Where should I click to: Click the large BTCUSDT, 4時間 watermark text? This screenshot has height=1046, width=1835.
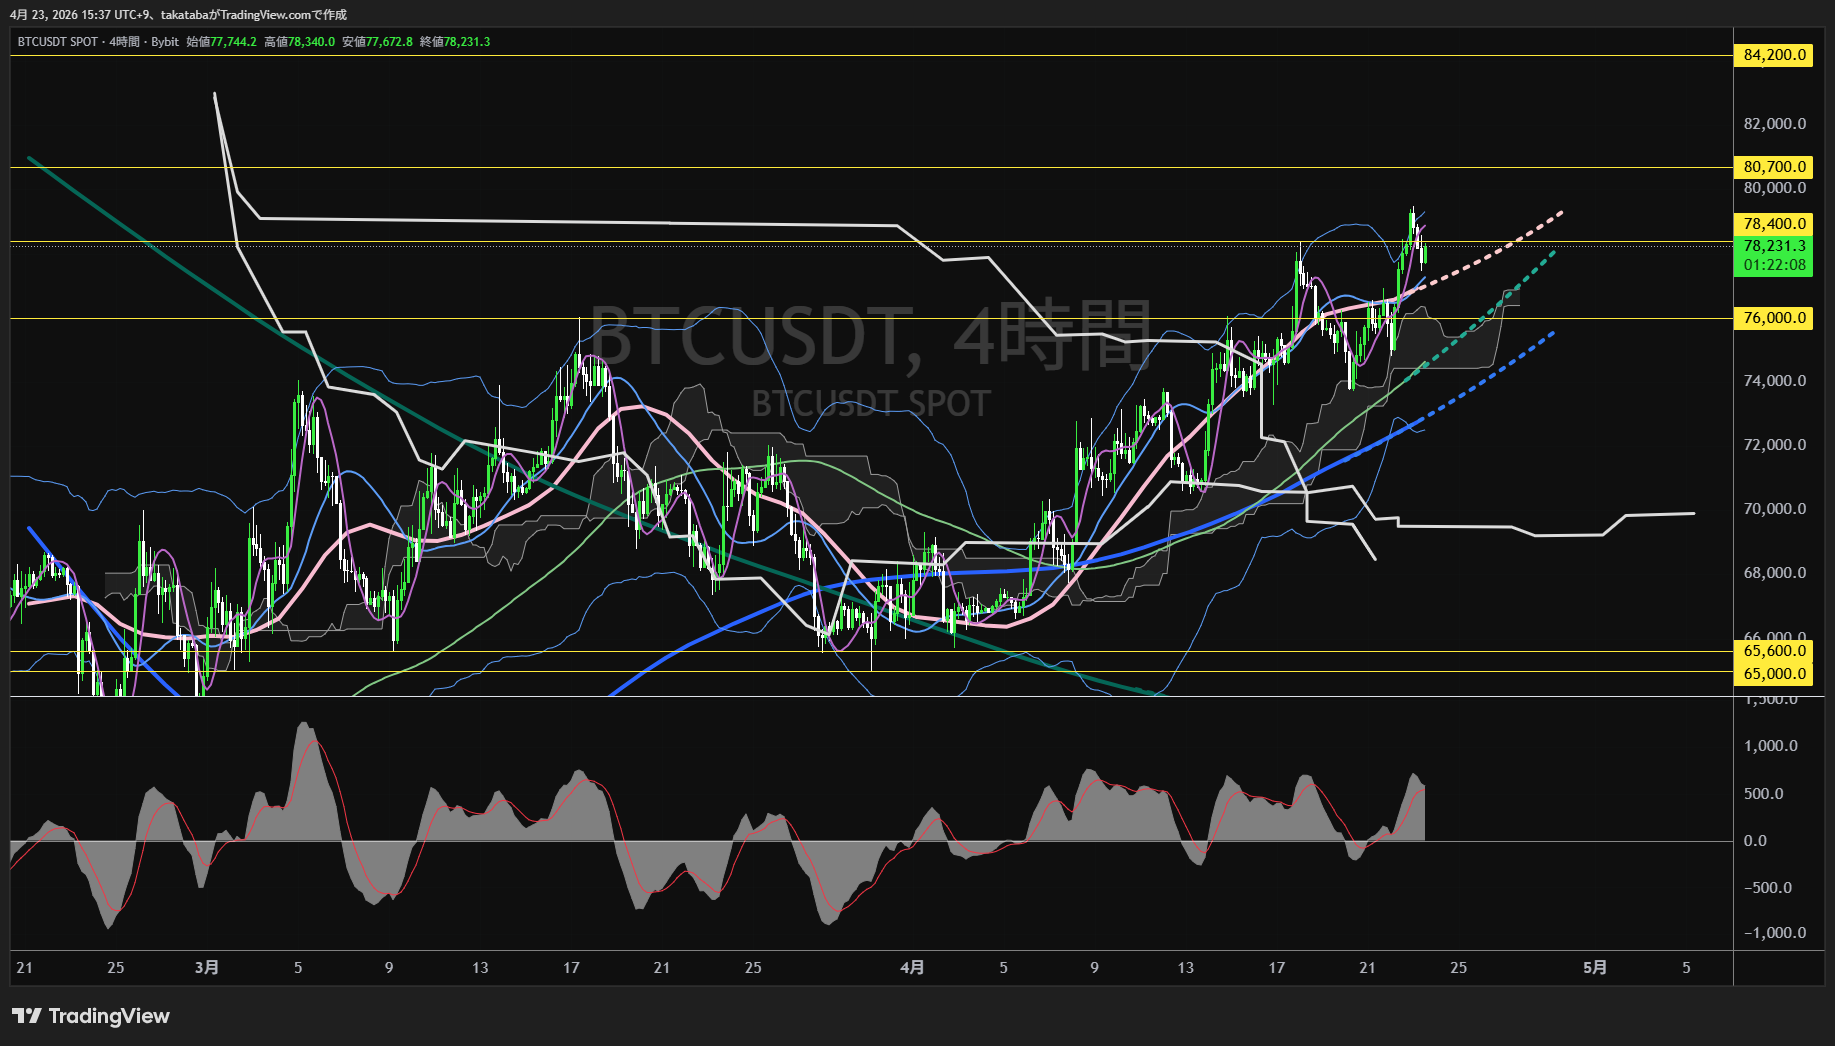click(870, 336)
